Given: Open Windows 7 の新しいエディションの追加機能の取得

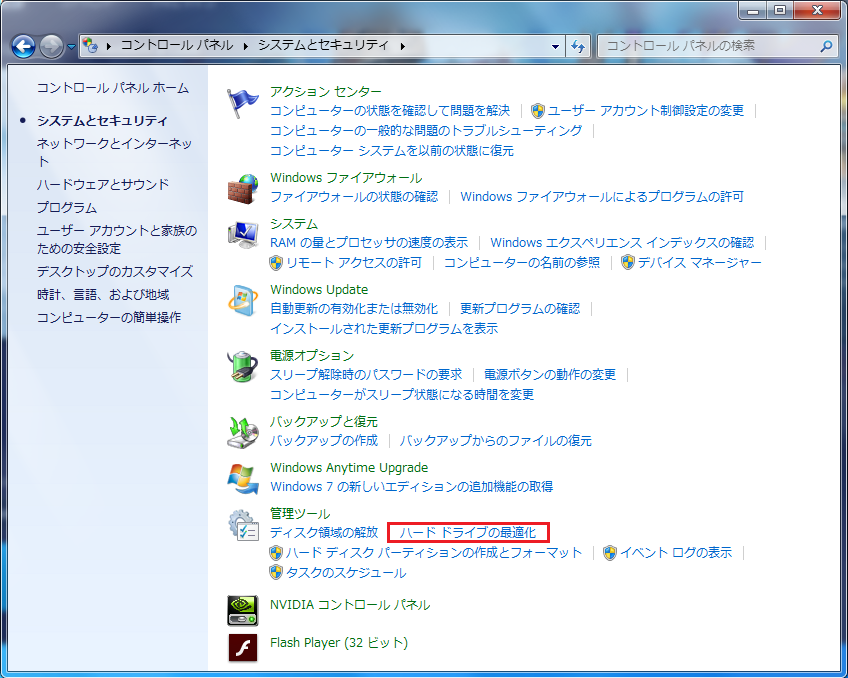Looking at the screenshot, I should pos(412,487).
